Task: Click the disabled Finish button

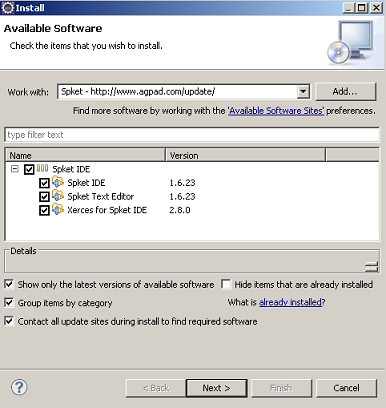Action: (281, 388)
